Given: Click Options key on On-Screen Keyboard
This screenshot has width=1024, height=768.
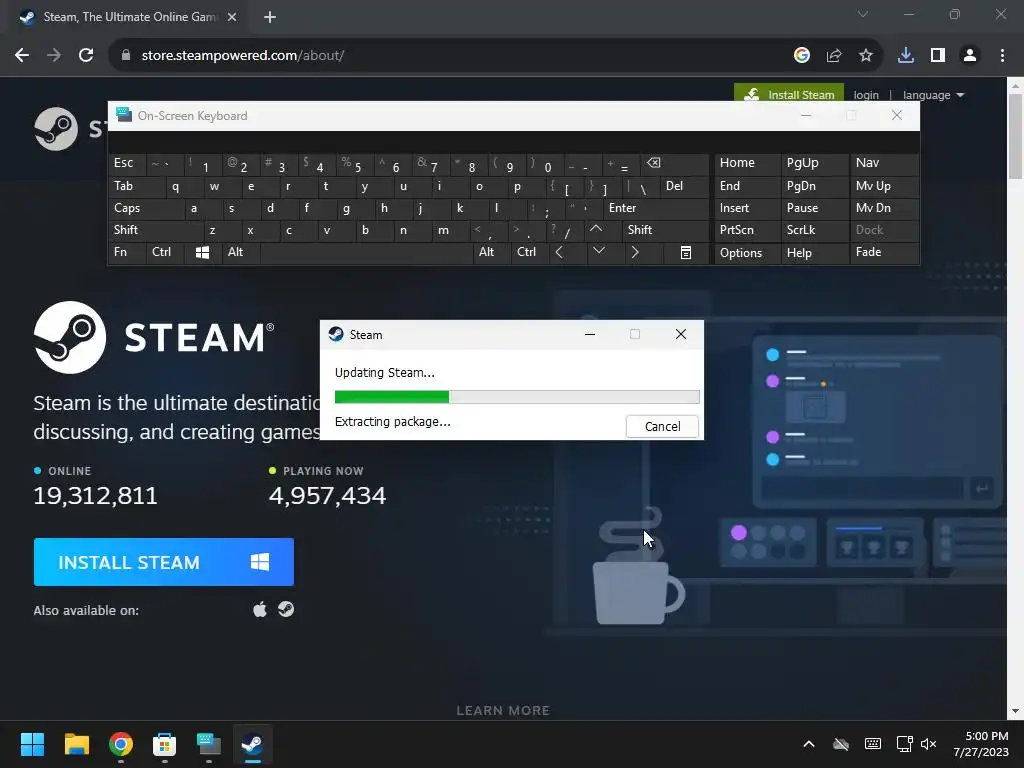Looking at the screenshot, I should click(x=748, y=253).
